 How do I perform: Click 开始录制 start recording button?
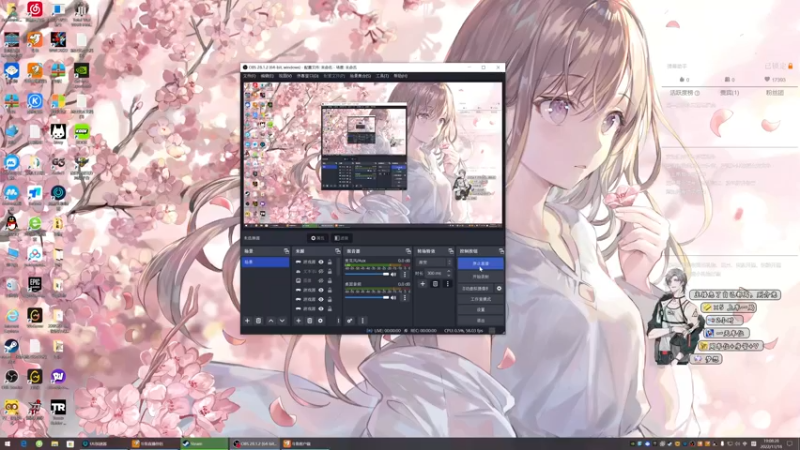pos(481,277)
